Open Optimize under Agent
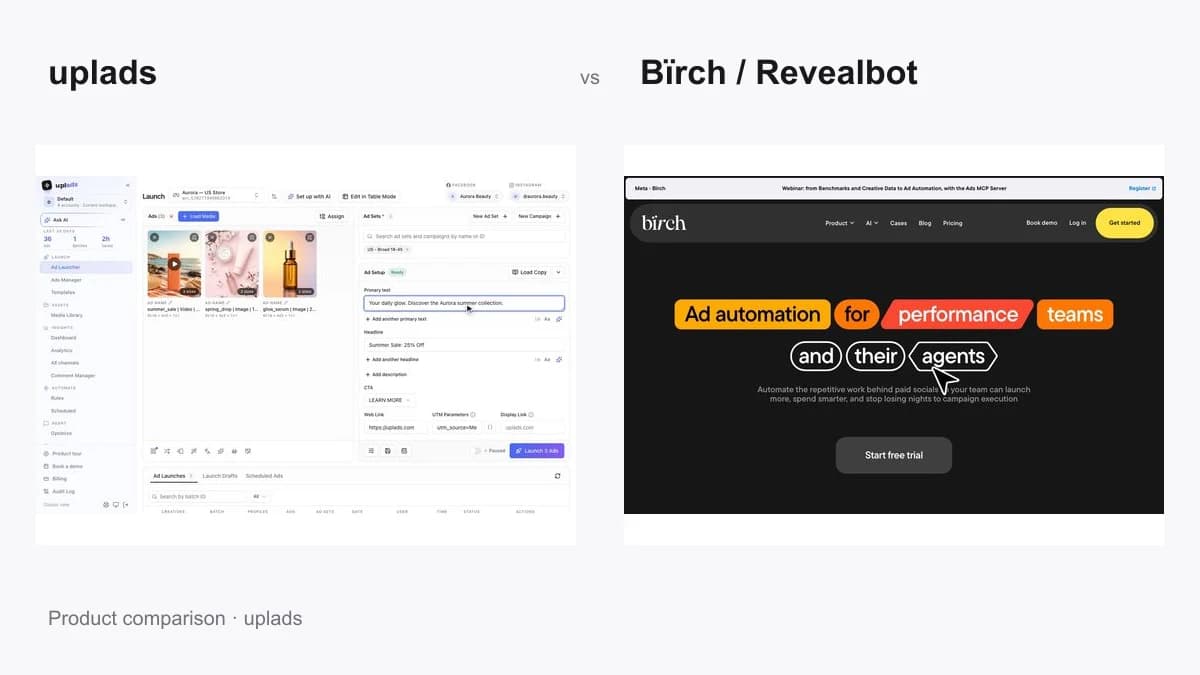Viewport: 1200px width, 675px height. point(61,433)
